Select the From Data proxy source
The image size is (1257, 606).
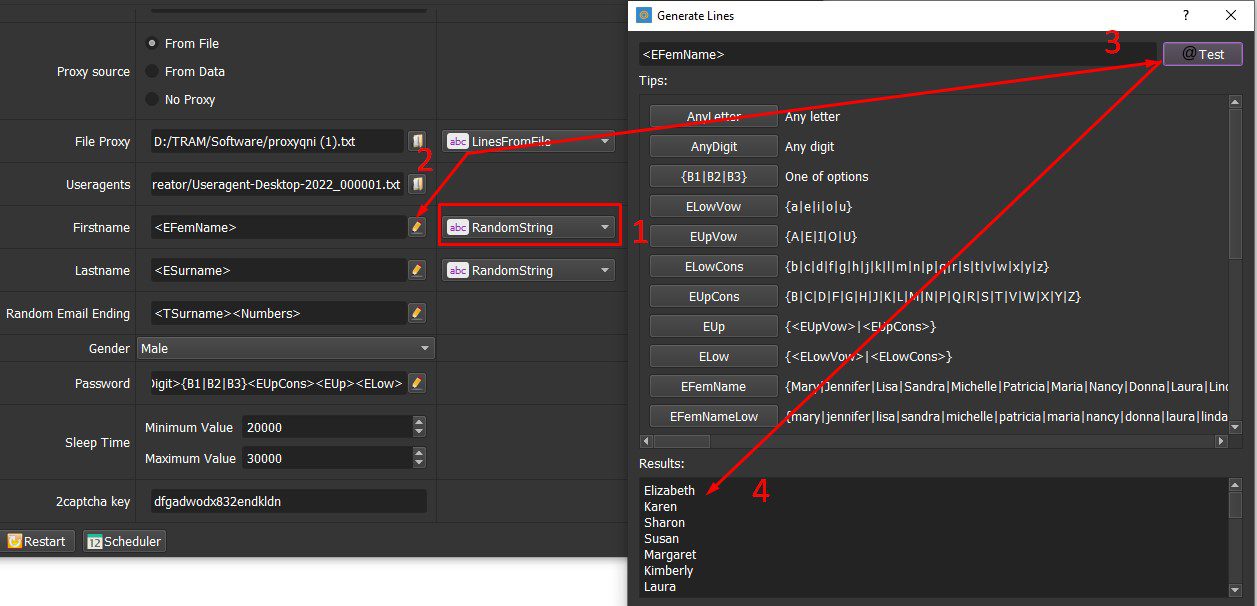point(185,71)
